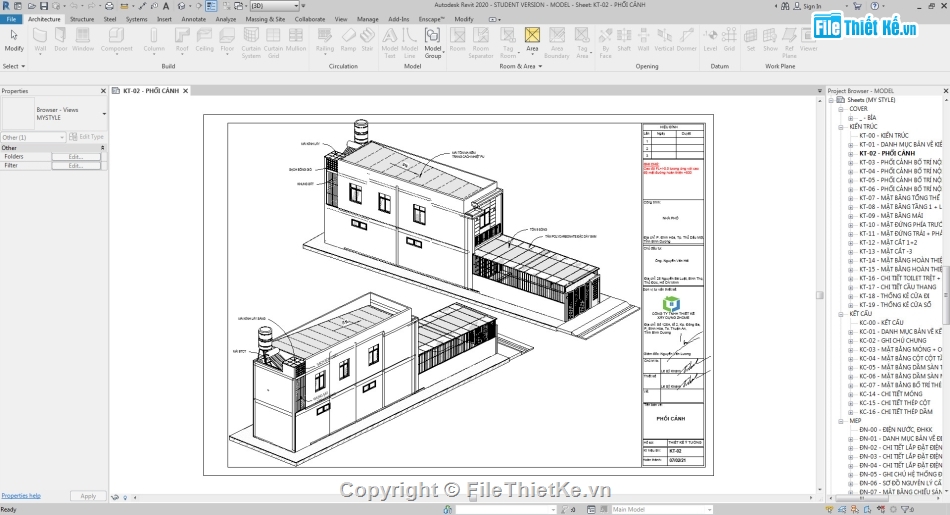950x515 pixels.
Task: Pick the Railing tool
Action: (325, 40)
